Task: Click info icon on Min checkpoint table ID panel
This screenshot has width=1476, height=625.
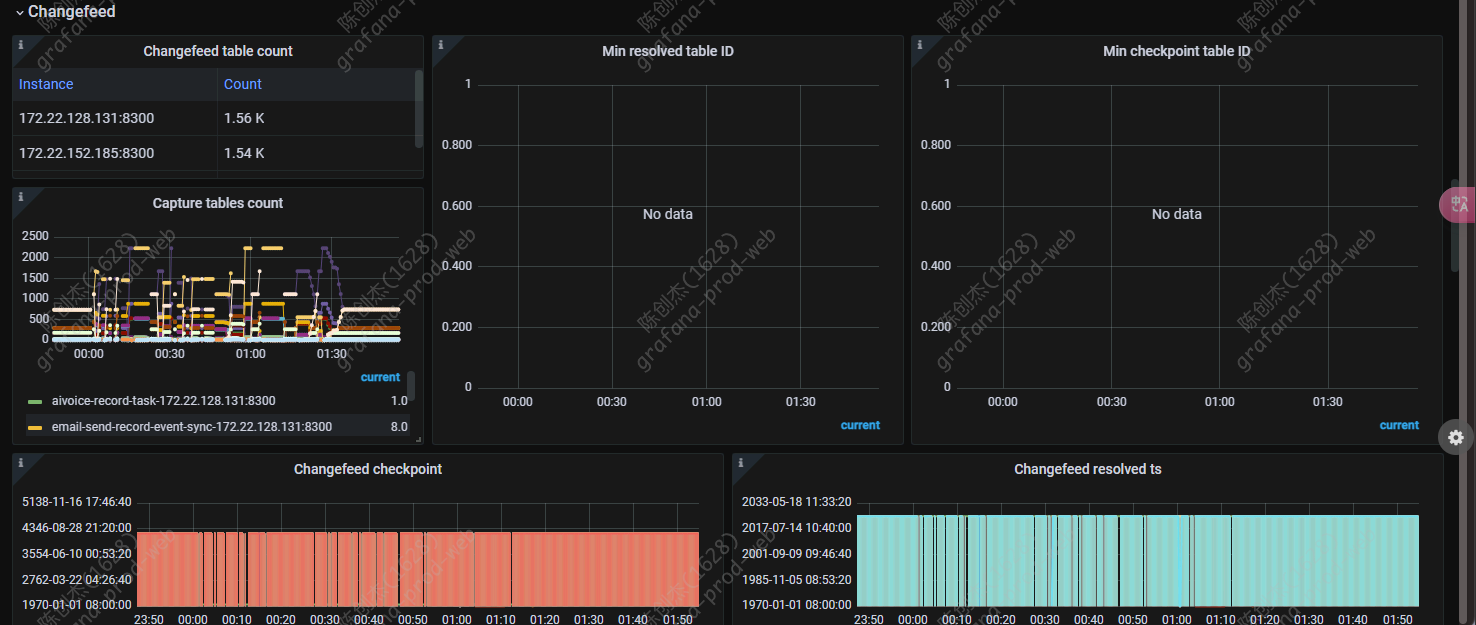Action: coord(919,44)
